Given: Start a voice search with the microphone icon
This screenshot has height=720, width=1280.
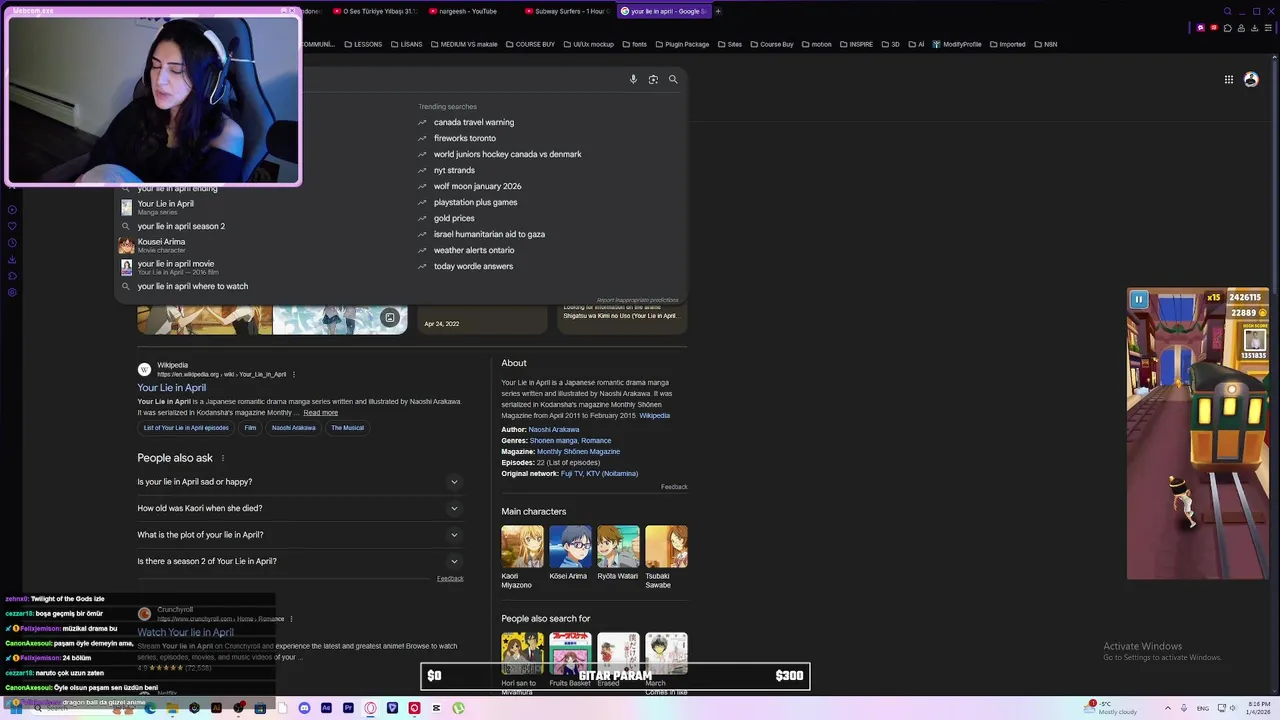Looking at the screenshot, I should [633, 79].
